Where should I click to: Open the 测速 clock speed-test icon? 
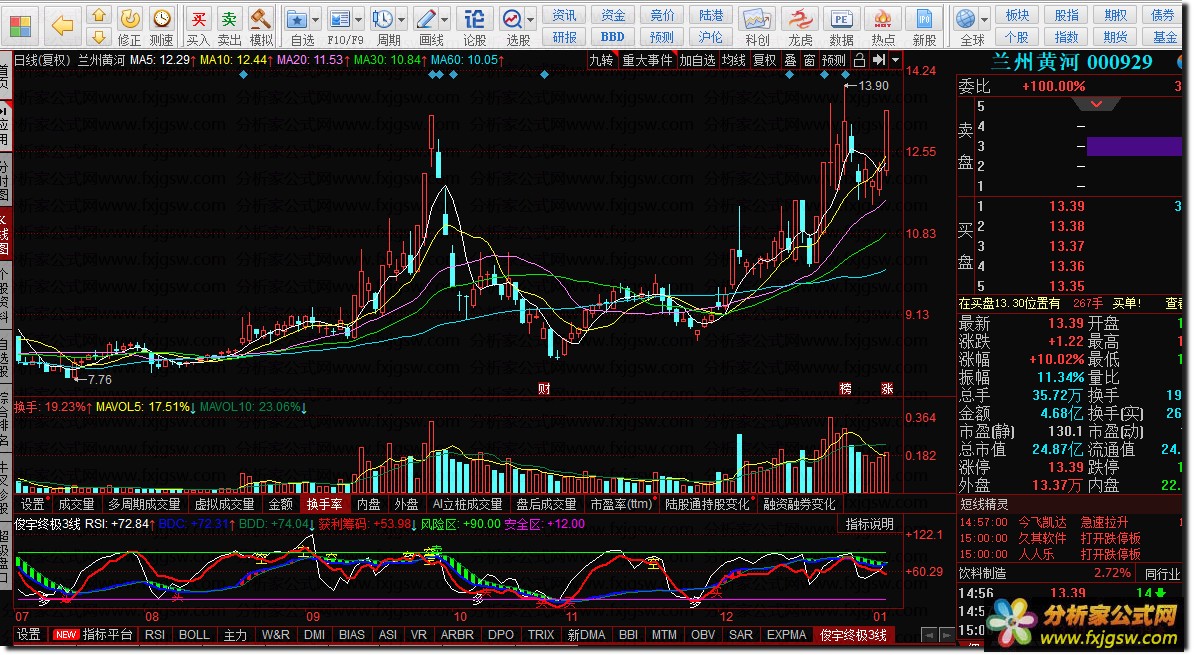[161, 18]
